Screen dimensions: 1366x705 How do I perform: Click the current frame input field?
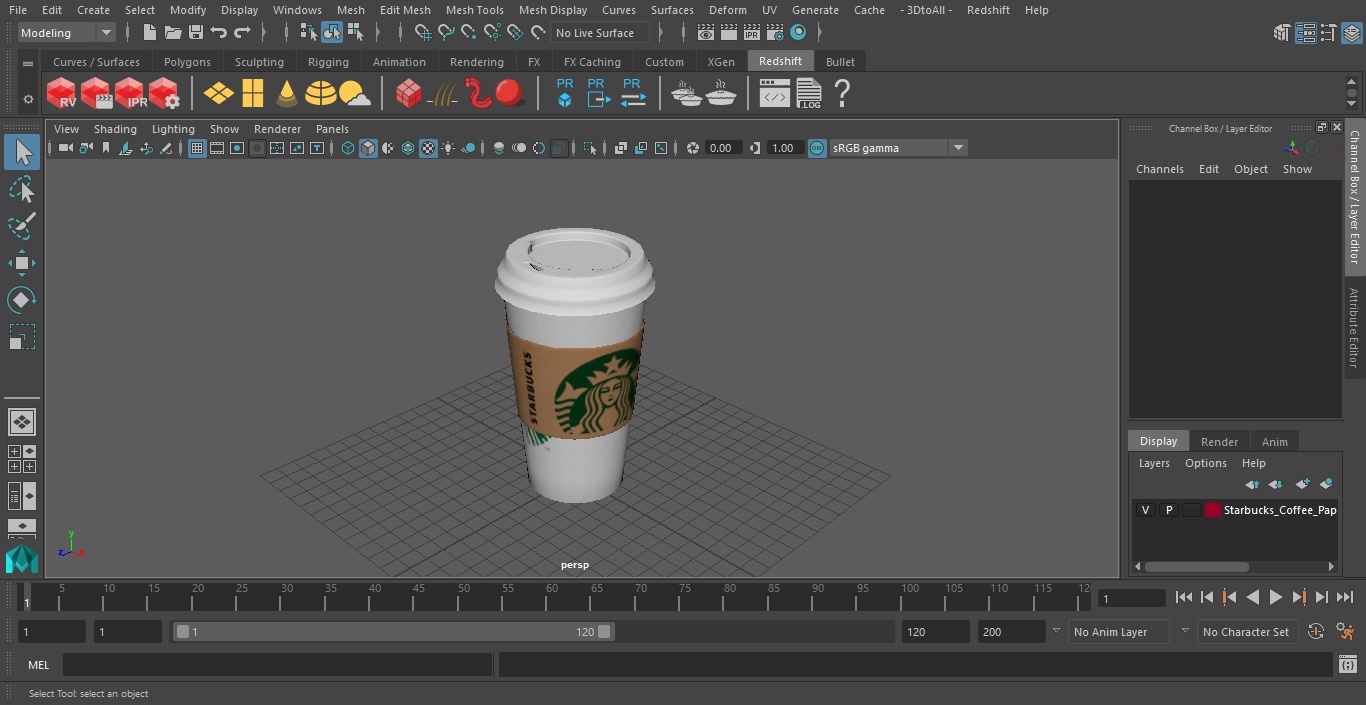click(1131, 598)
